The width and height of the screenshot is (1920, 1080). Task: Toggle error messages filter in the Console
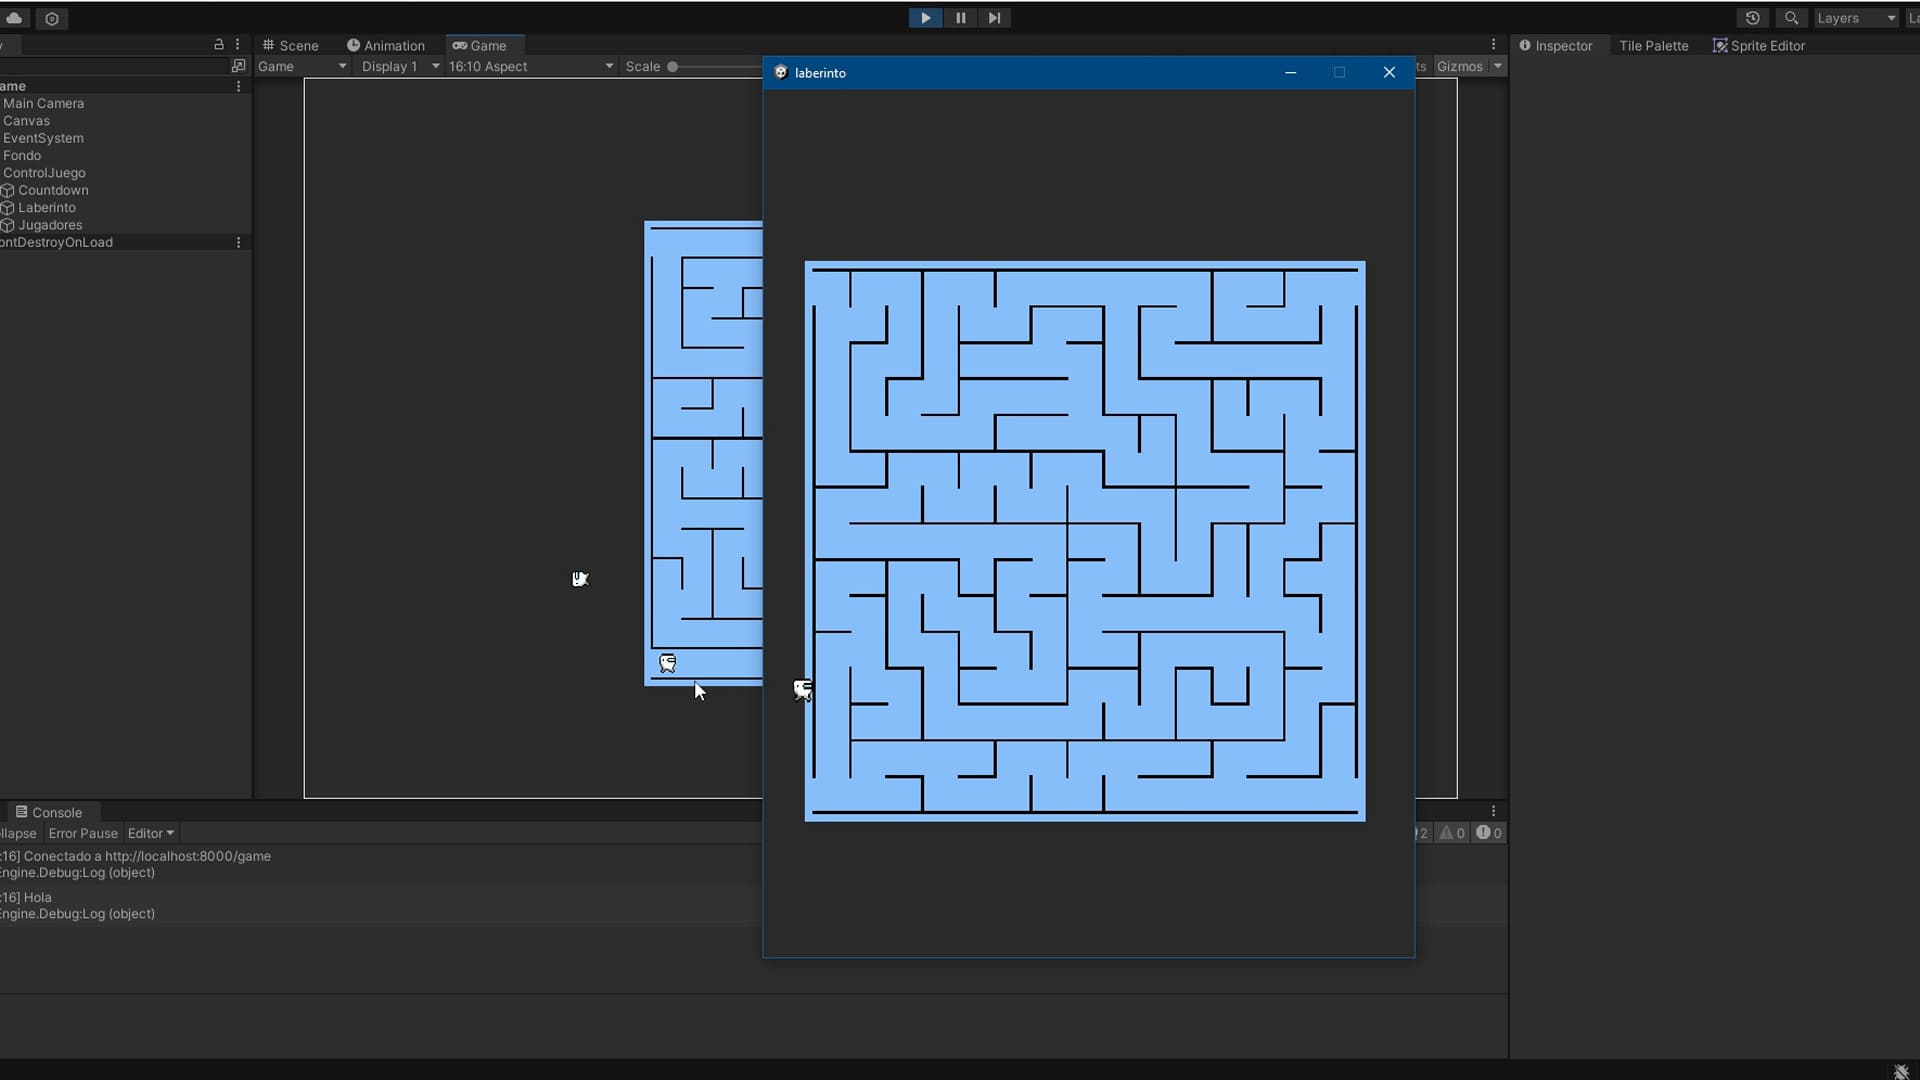point(1489,833)
